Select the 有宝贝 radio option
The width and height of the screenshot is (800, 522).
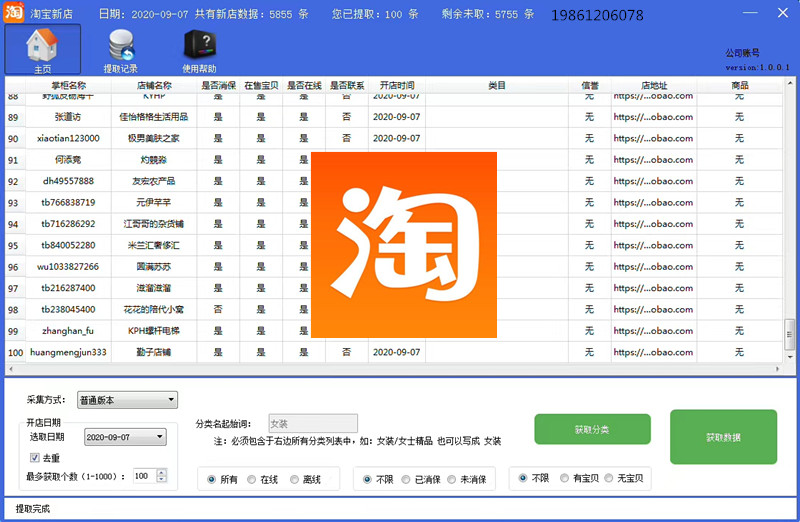[x=566, y=480]
